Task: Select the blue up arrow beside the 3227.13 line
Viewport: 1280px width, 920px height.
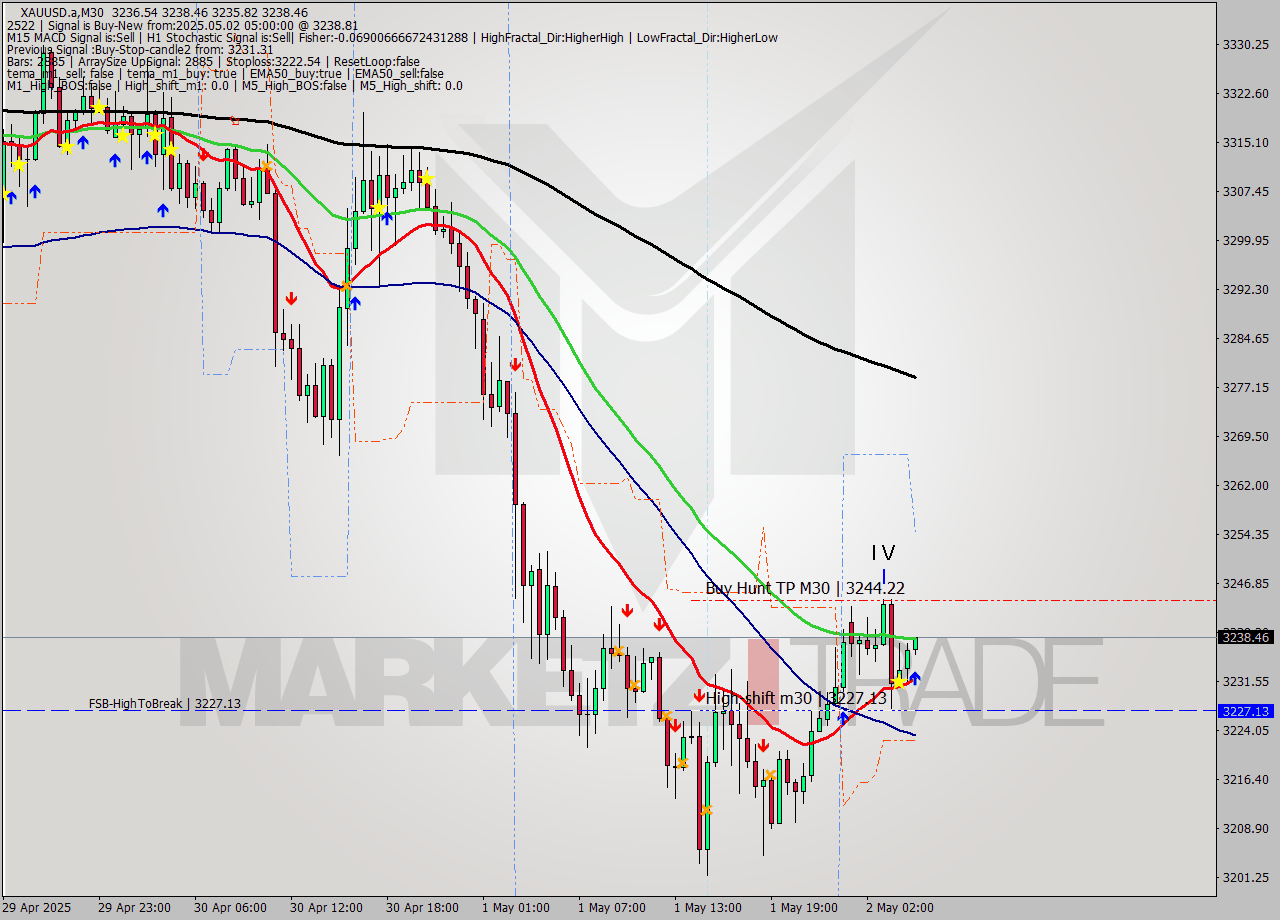Action: [x=844, y=716]
